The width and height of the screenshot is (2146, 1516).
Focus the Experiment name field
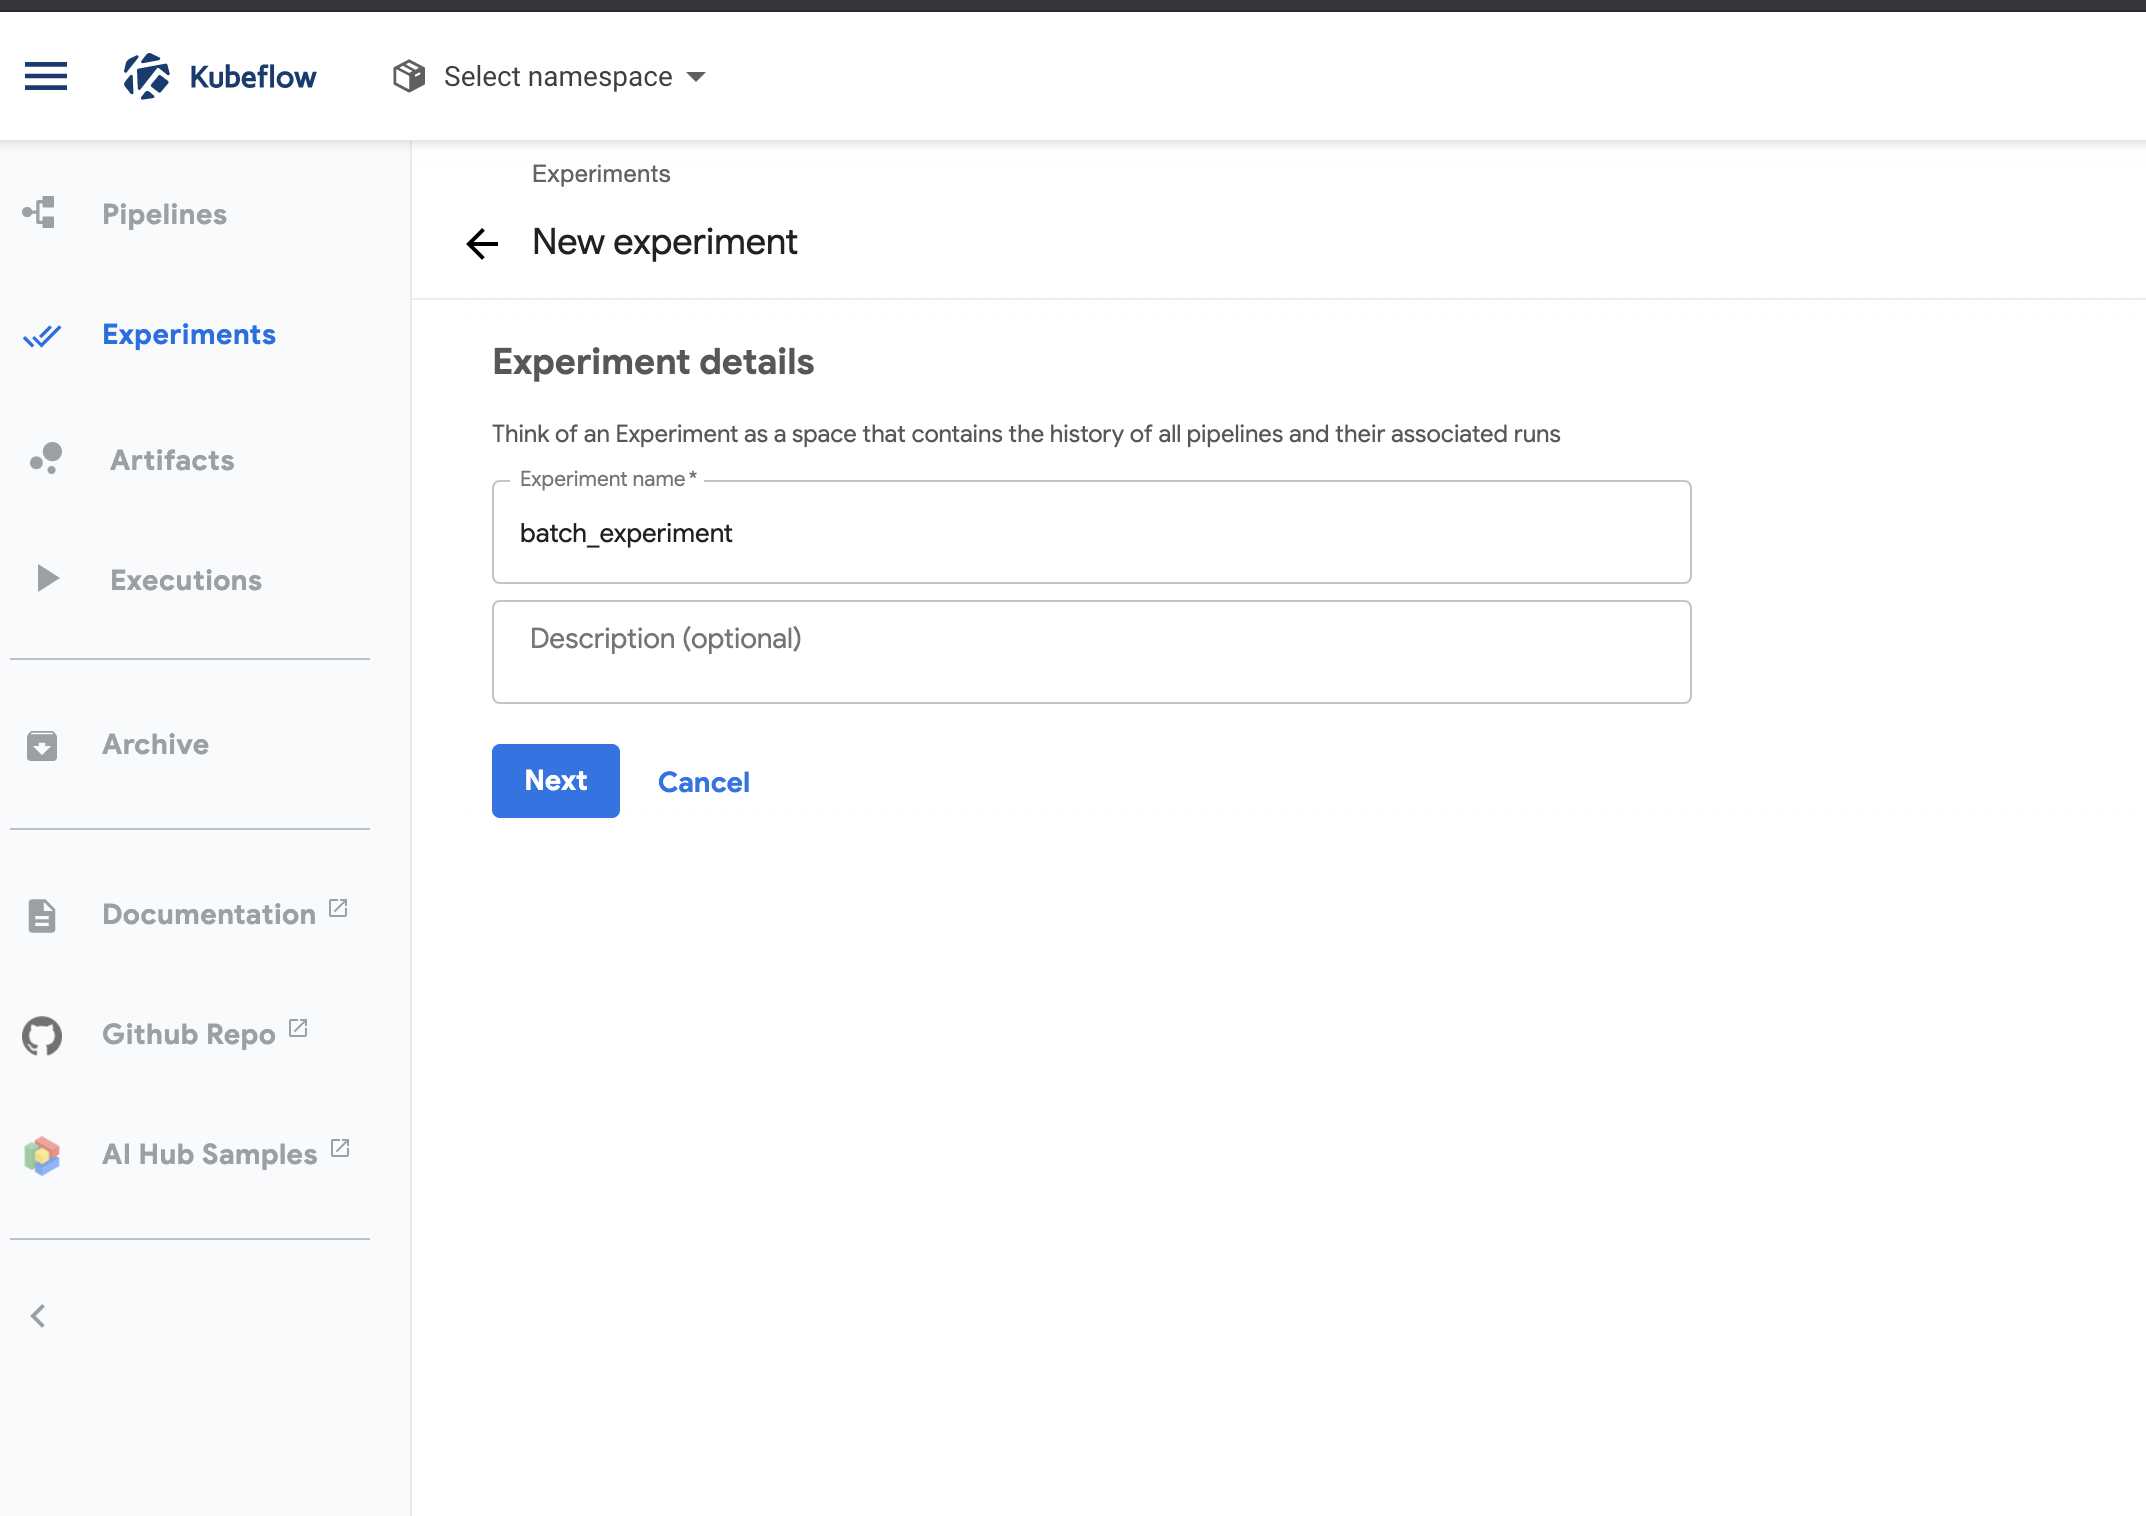coord(1090,533)
